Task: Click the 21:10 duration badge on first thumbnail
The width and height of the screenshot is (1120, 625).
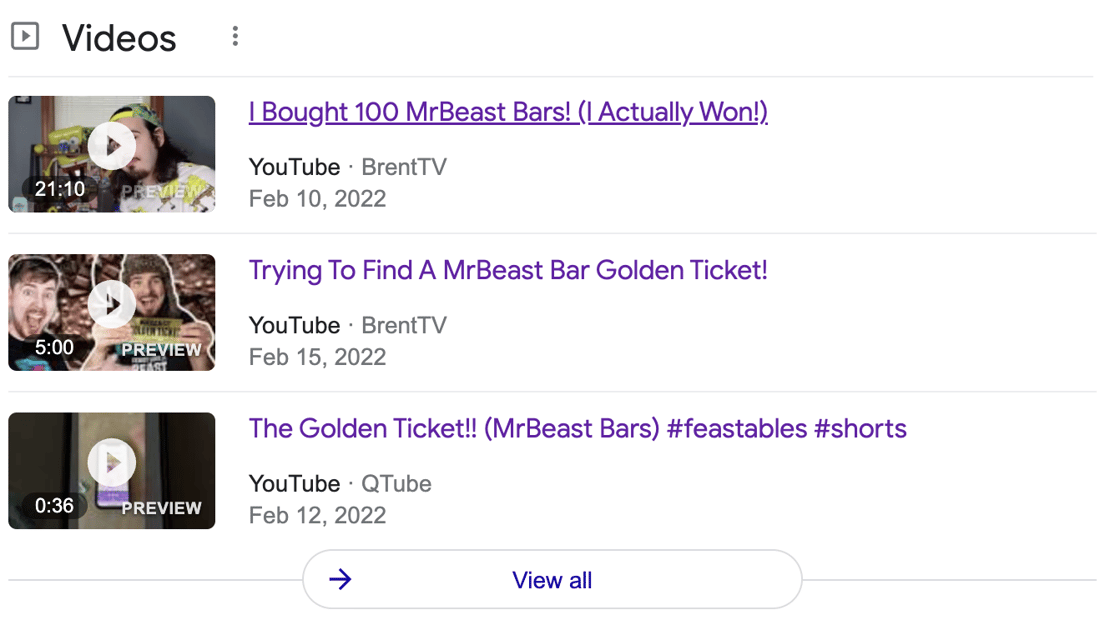Action: click(x=60, y=189)
